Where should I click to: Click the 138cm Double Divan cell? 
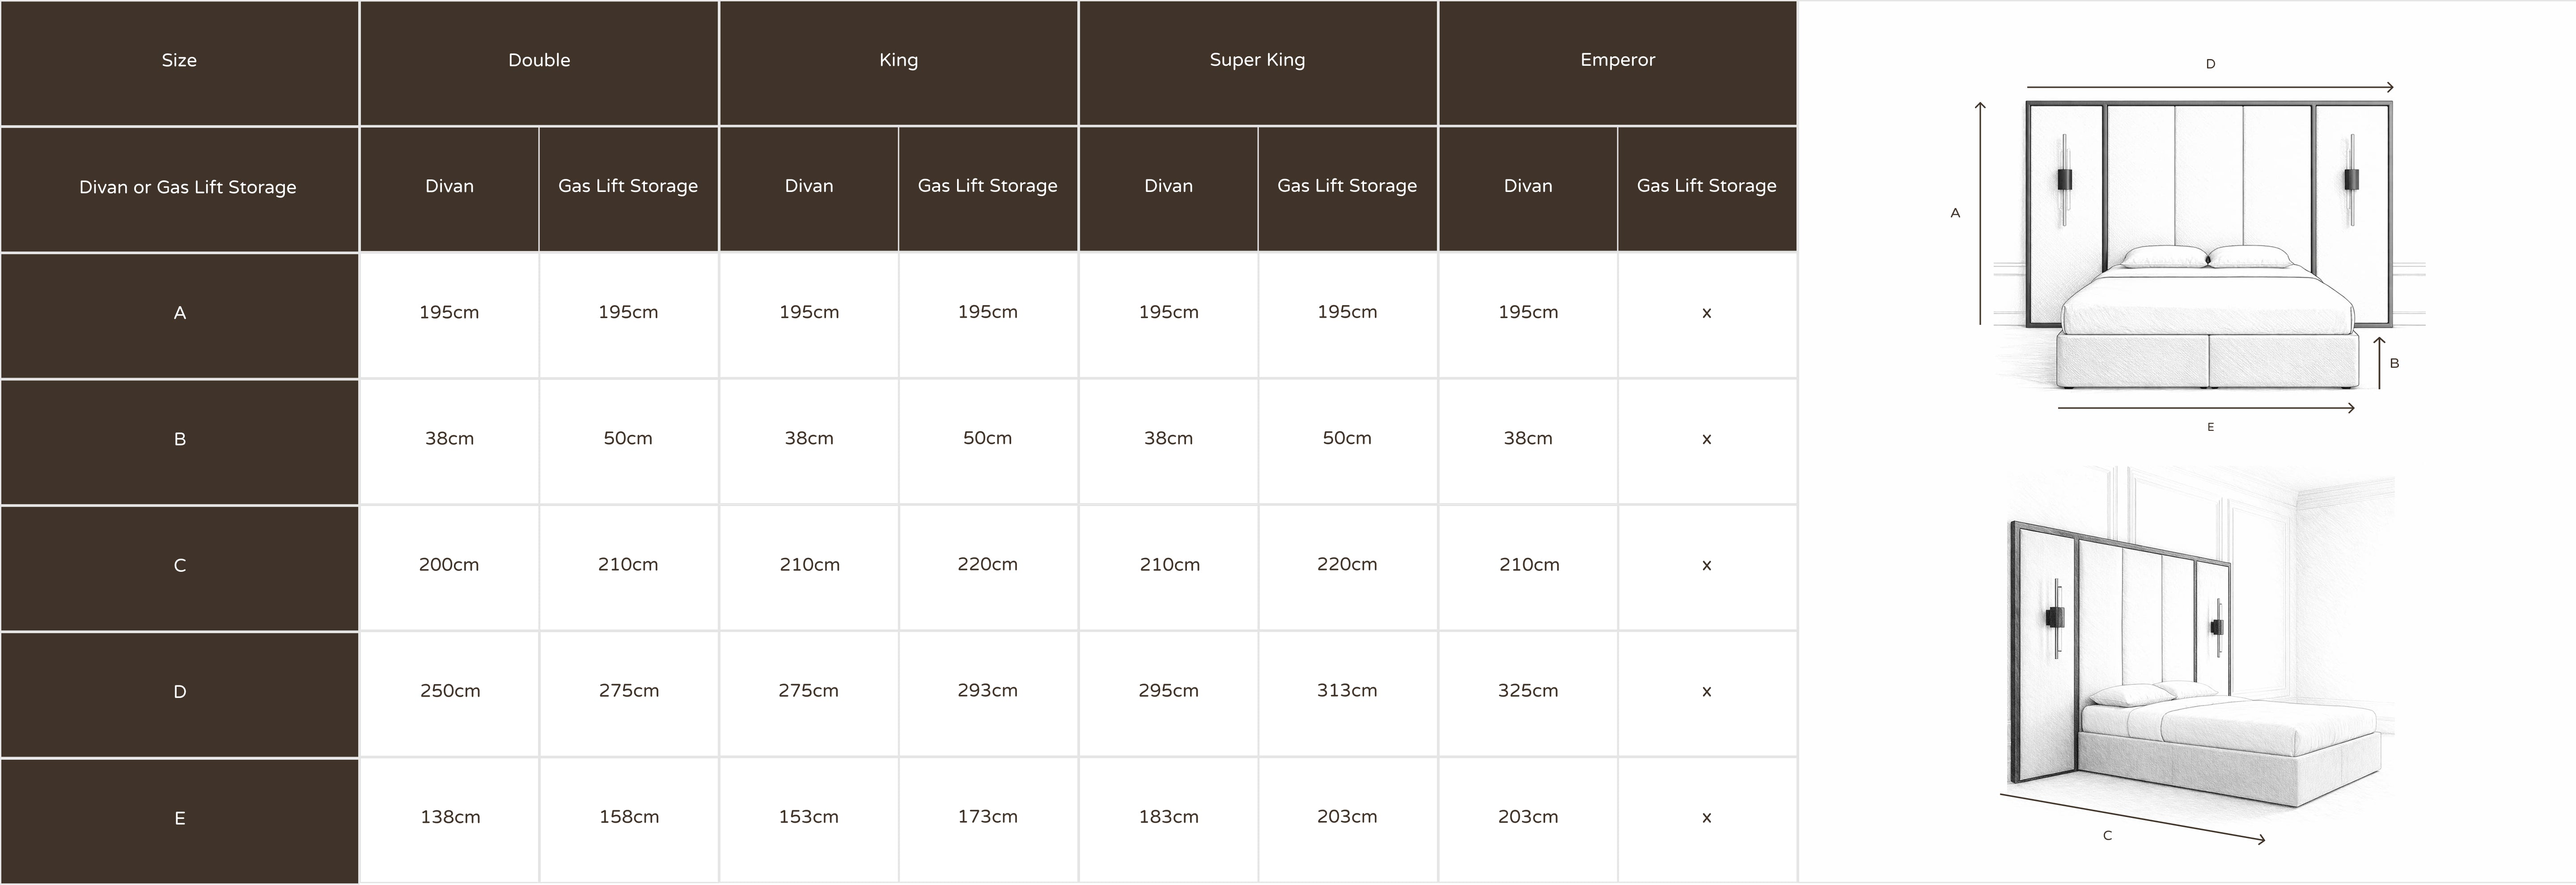(450, 820)
